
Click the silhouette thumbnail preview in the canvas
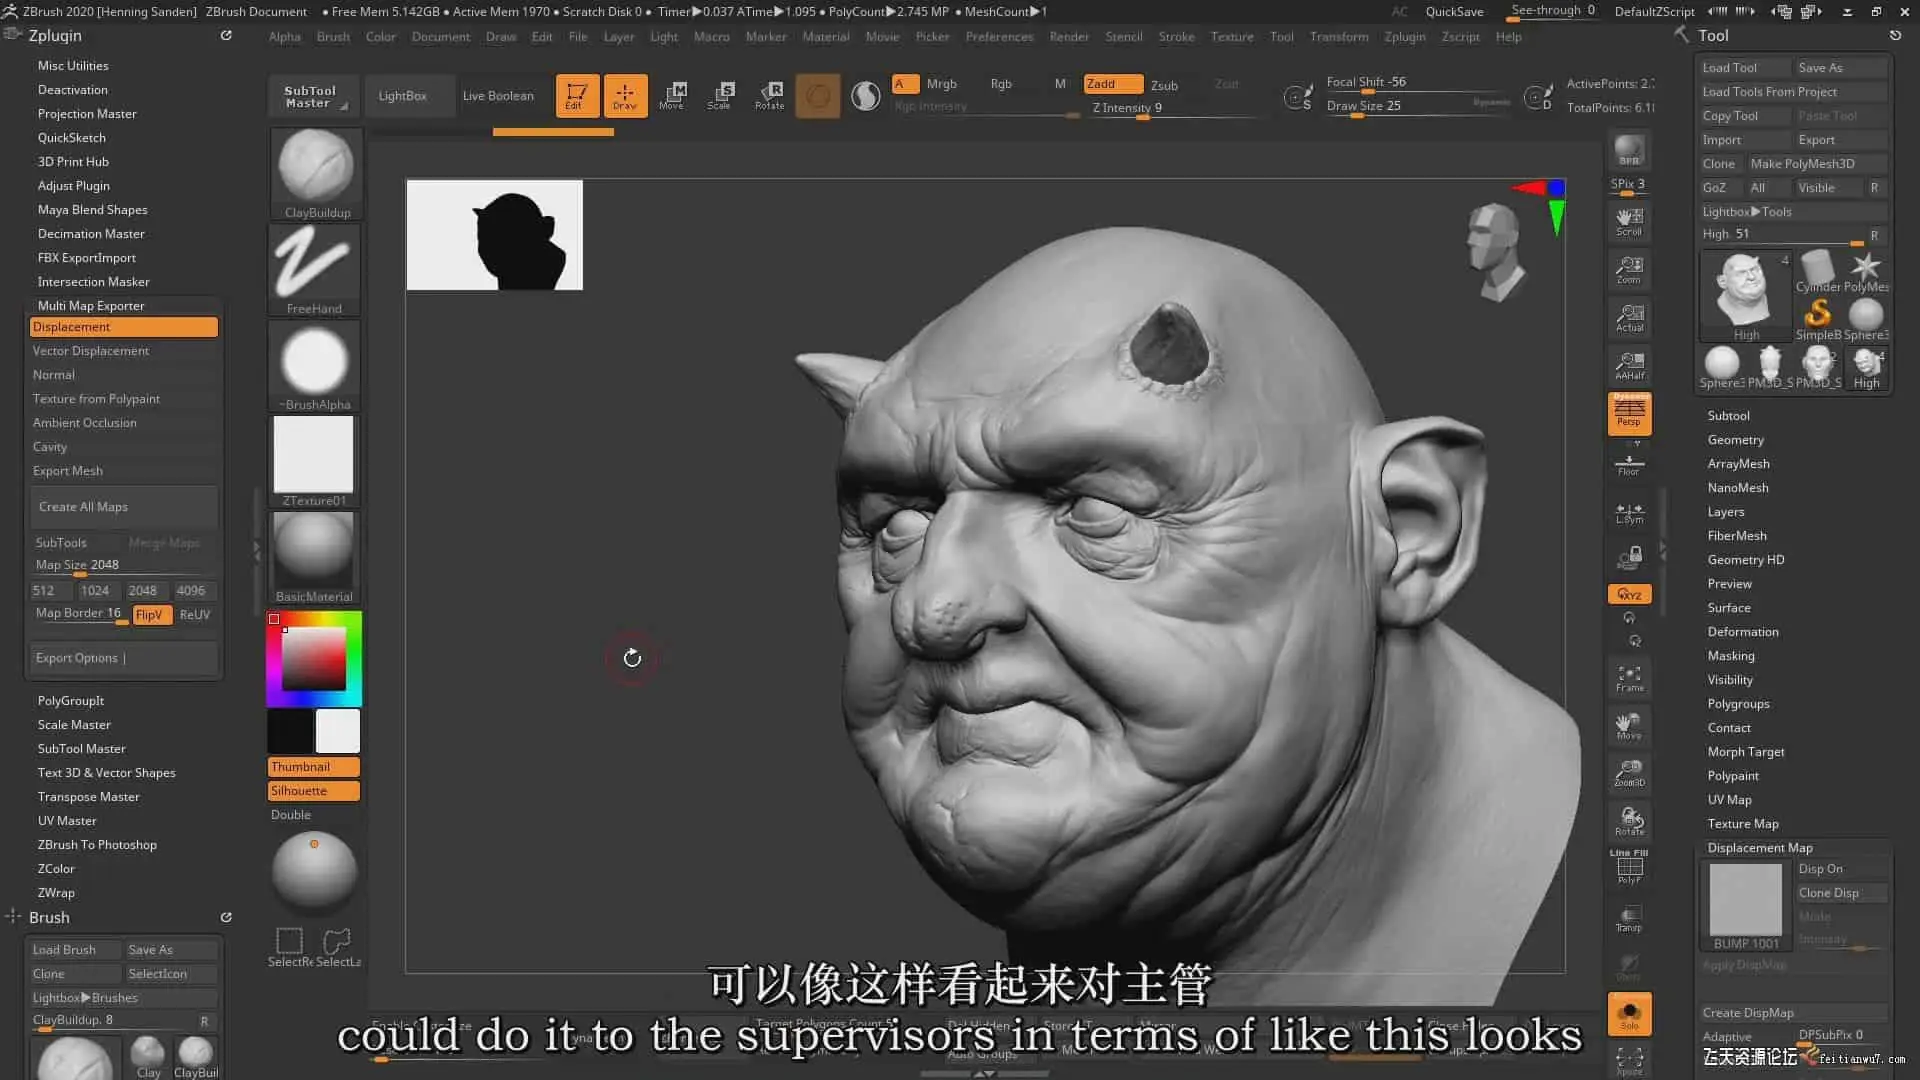[x=494, y=236]
